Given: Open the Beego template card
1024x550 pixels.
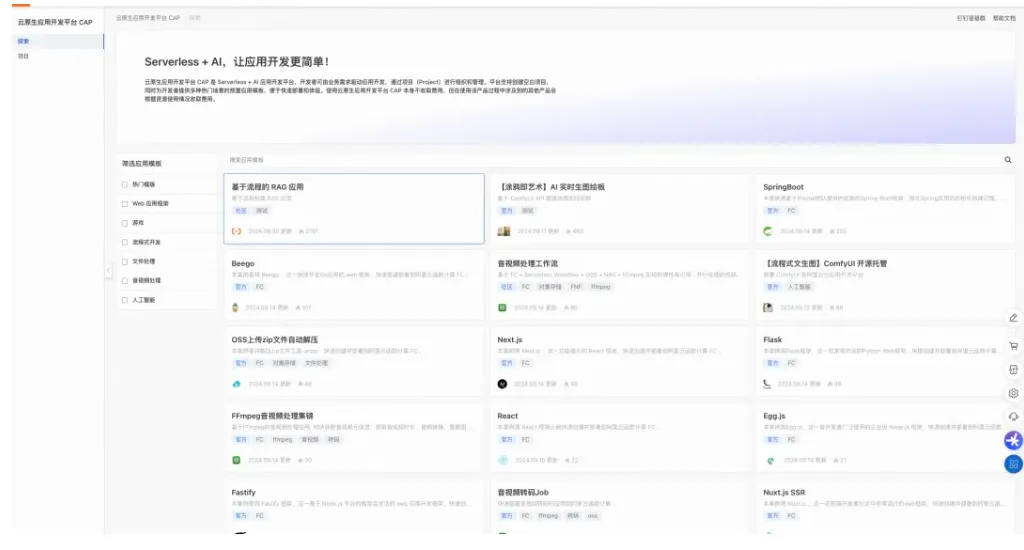Looking at the screenshot, I should tap(354, 285).
